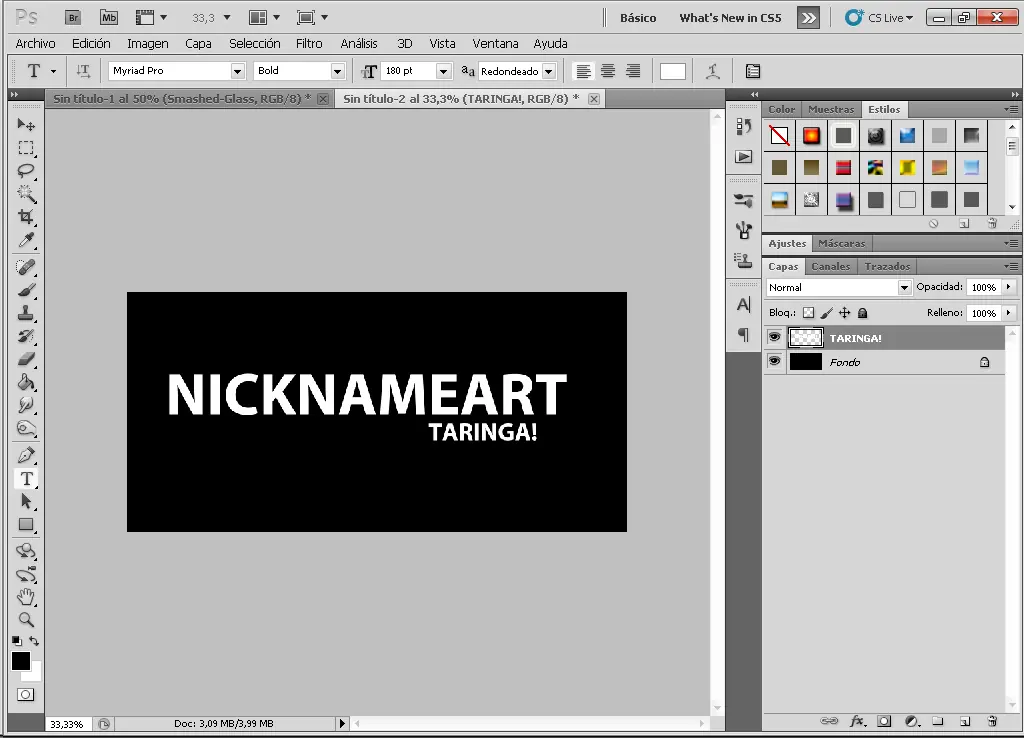Create warped text
Viewport: 1024px width, 738px height.
point(712,71)
